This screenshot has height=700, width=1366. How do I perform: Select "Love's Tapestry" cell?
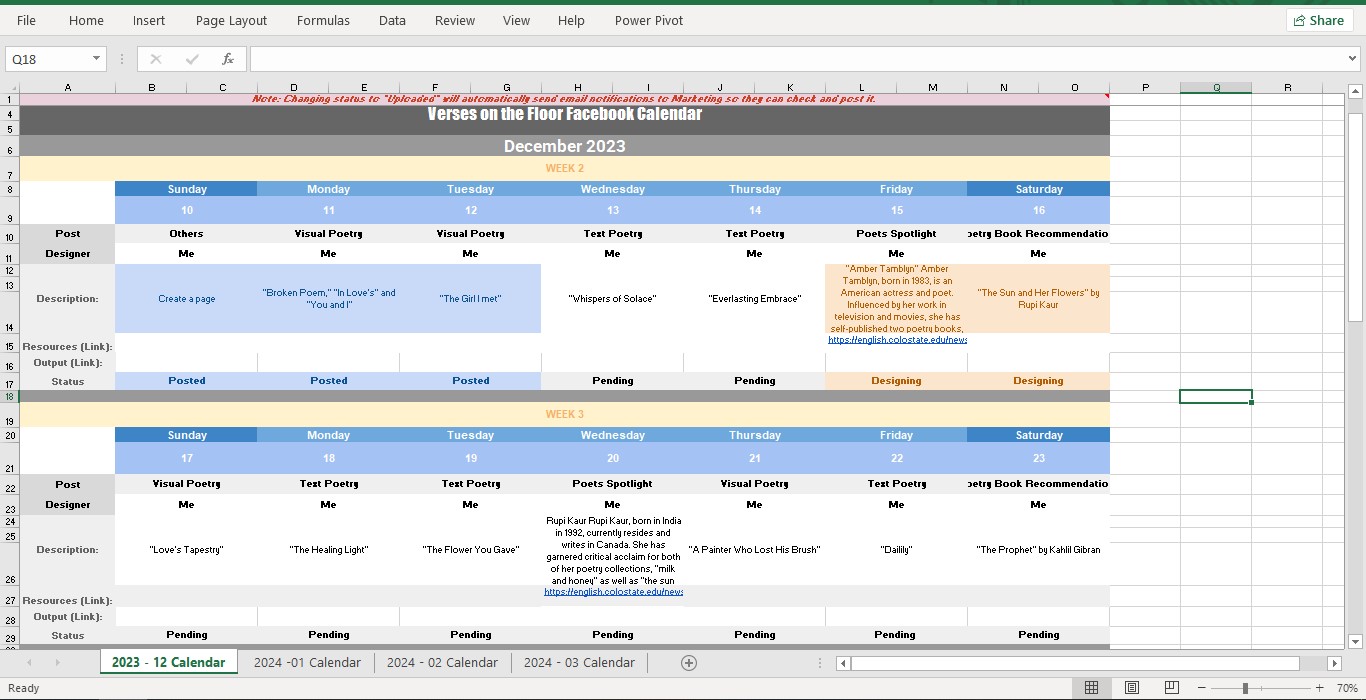pos(186,549)
